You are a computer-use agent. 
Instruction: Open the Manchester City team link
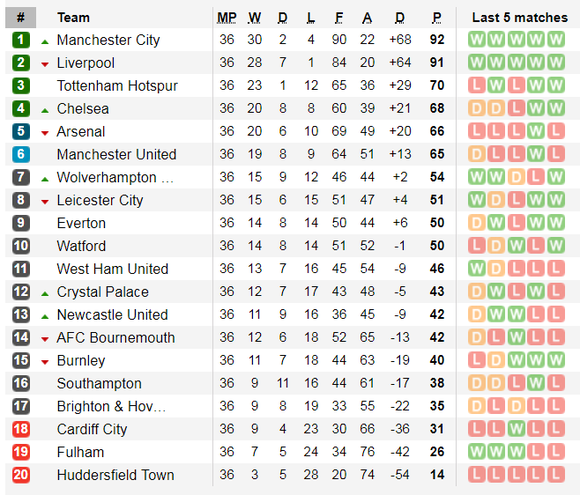(x=108, y=40)
